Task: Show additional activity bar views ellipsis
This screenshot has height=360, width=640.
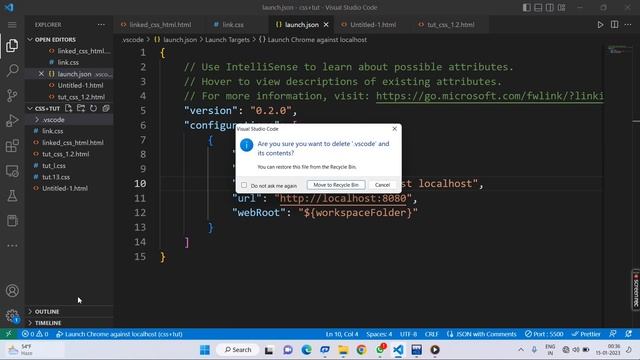Action: [12, 246]
